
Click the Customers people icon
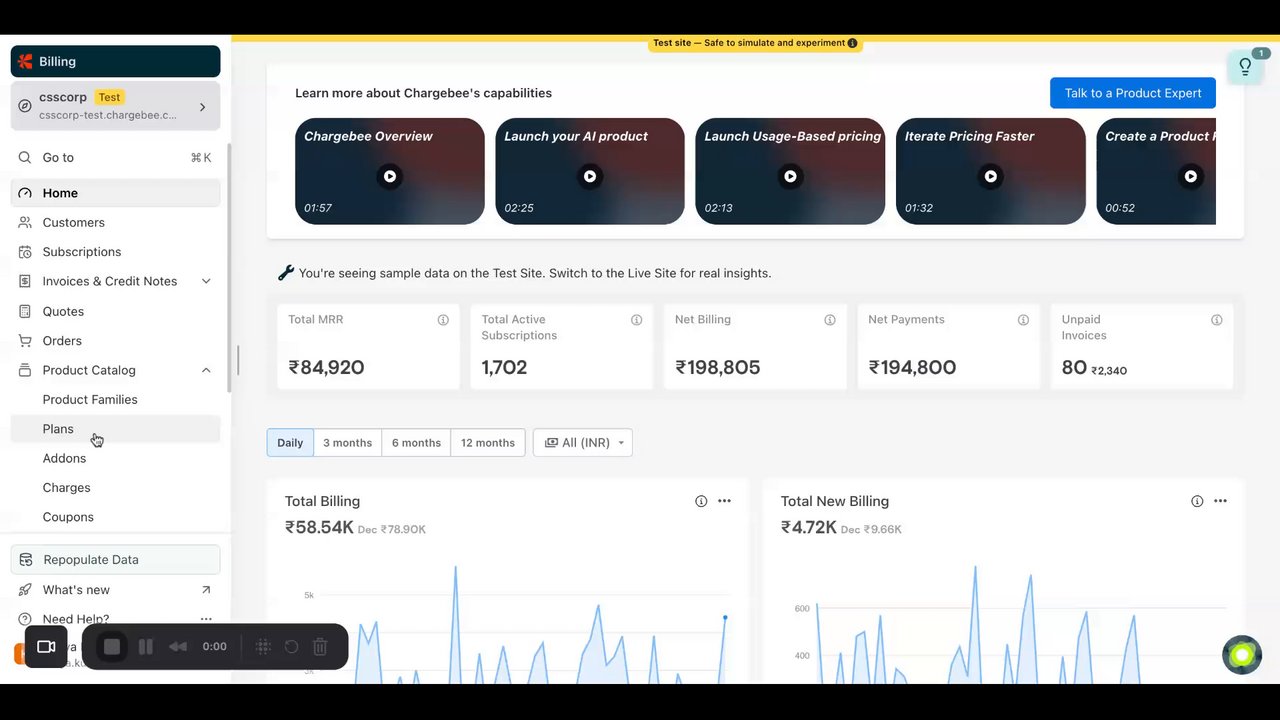(25, 222)
